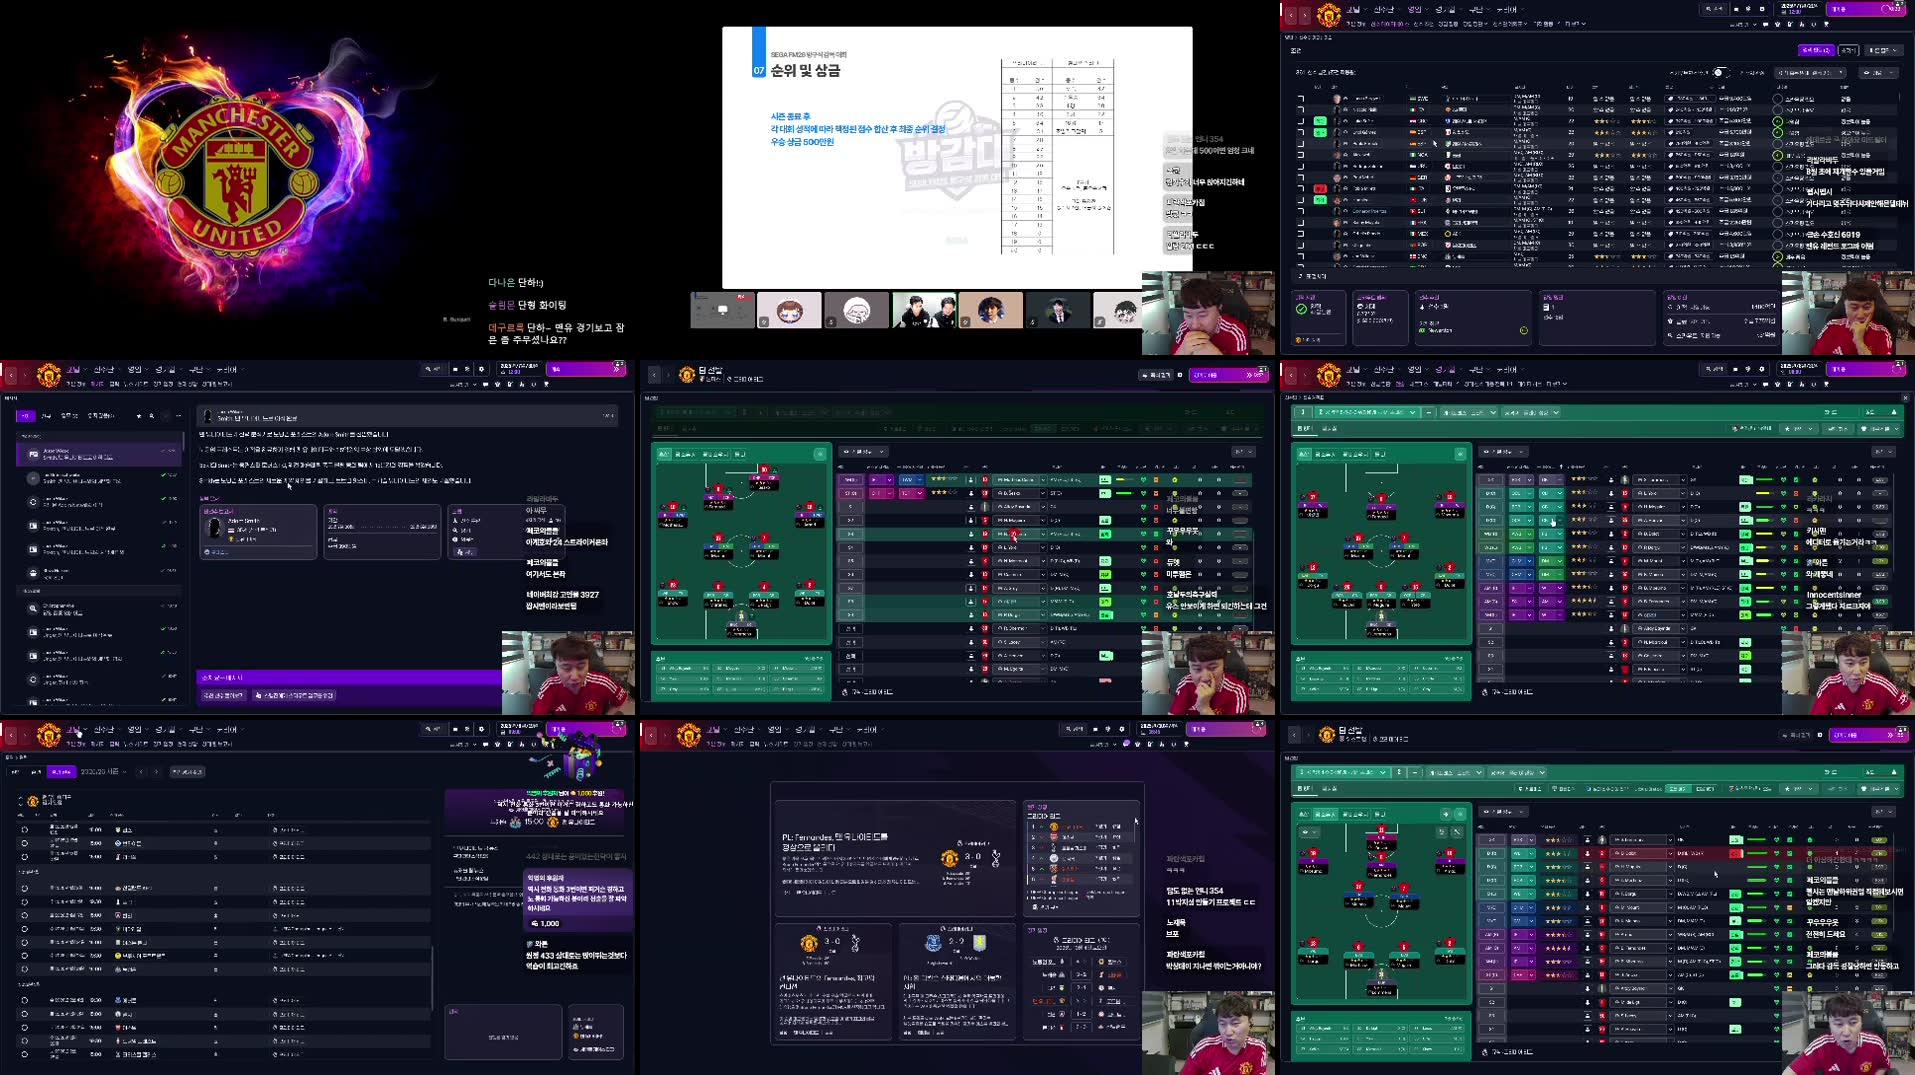Click the first response button under the inbox message

(x=222, y=695)
